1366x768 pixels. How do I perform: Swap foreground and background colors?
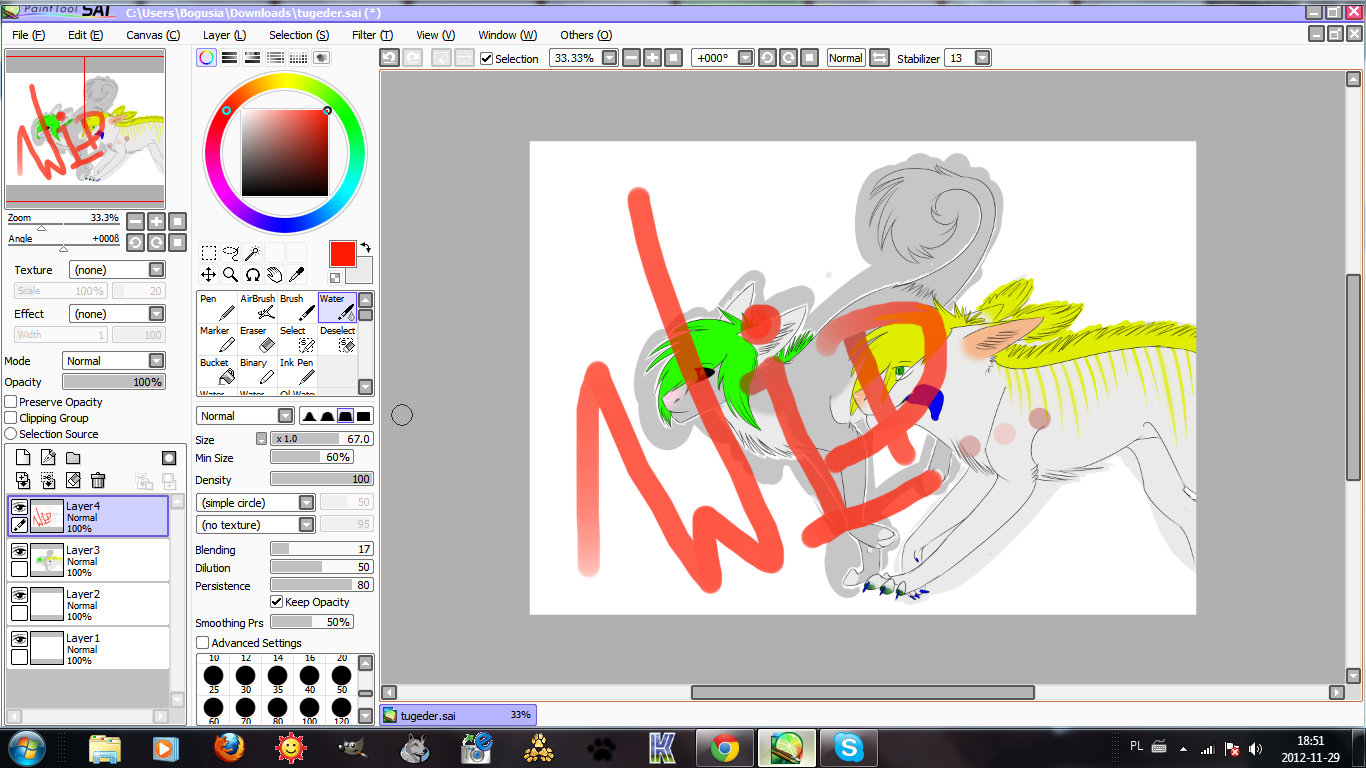(x=365, y=247)
